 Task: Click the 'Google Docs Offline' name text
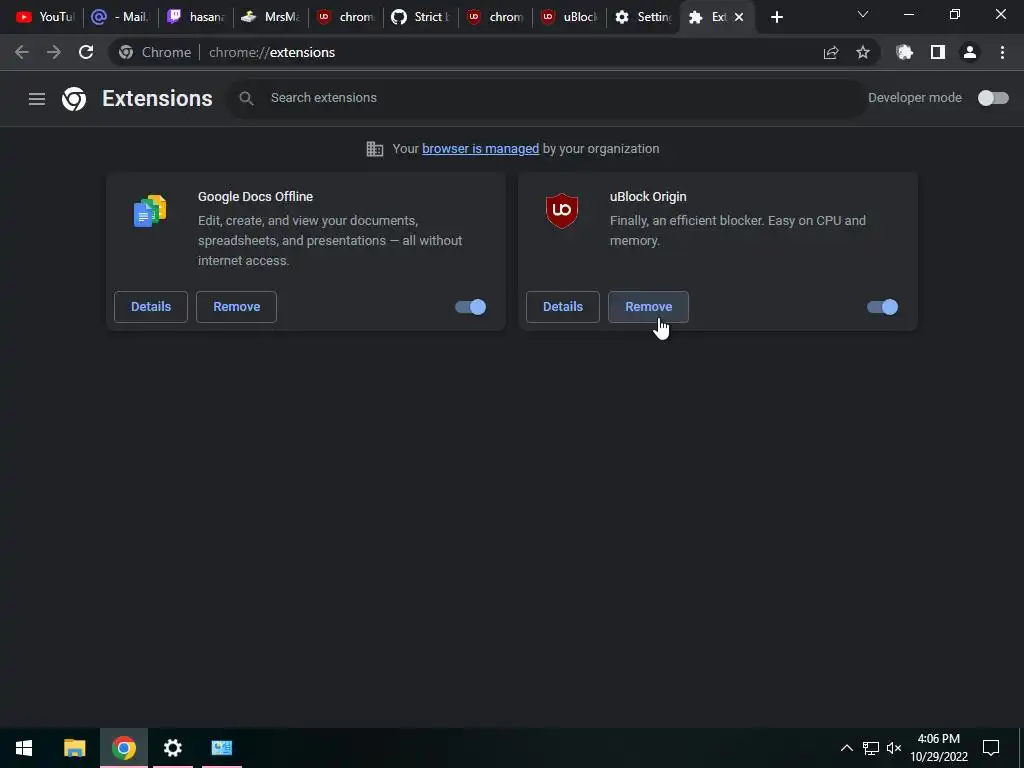255,197
